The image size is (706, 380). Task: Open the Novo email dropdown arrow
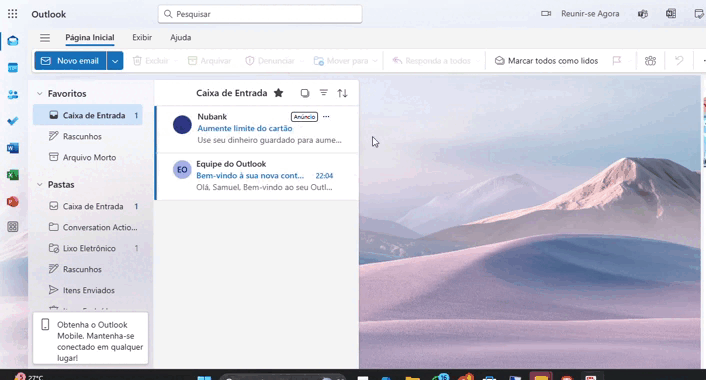115,61
